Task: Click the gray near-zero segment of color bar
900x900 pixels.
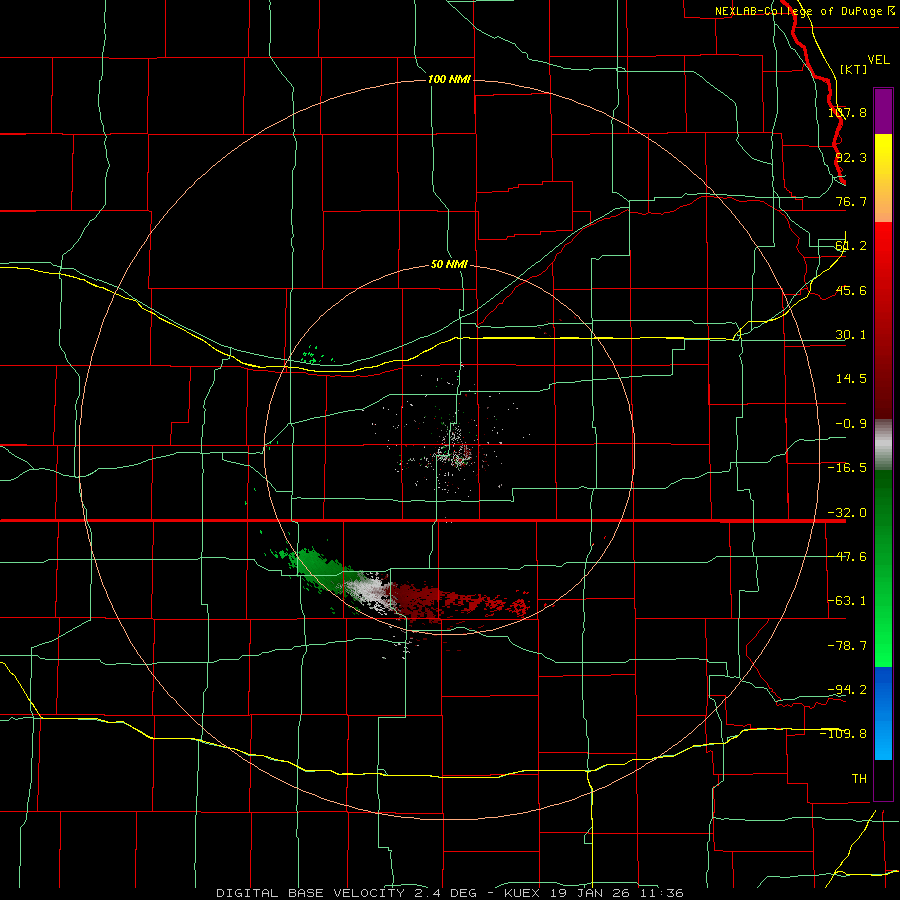Action: (x=883, y=445)
